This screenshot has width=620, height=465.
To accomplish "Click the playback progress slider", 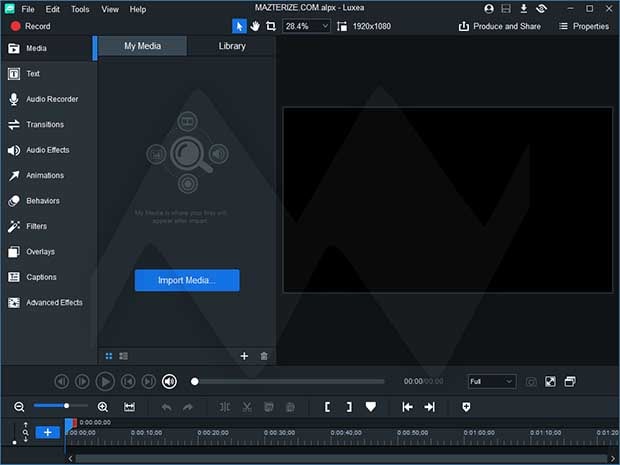I will (287, 382).
